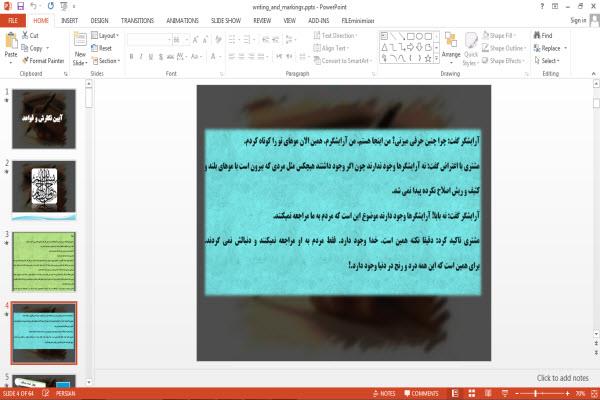Screen dimensions: 600x400
Task: Select slide 3 green thumbnail
Action: 44,261
